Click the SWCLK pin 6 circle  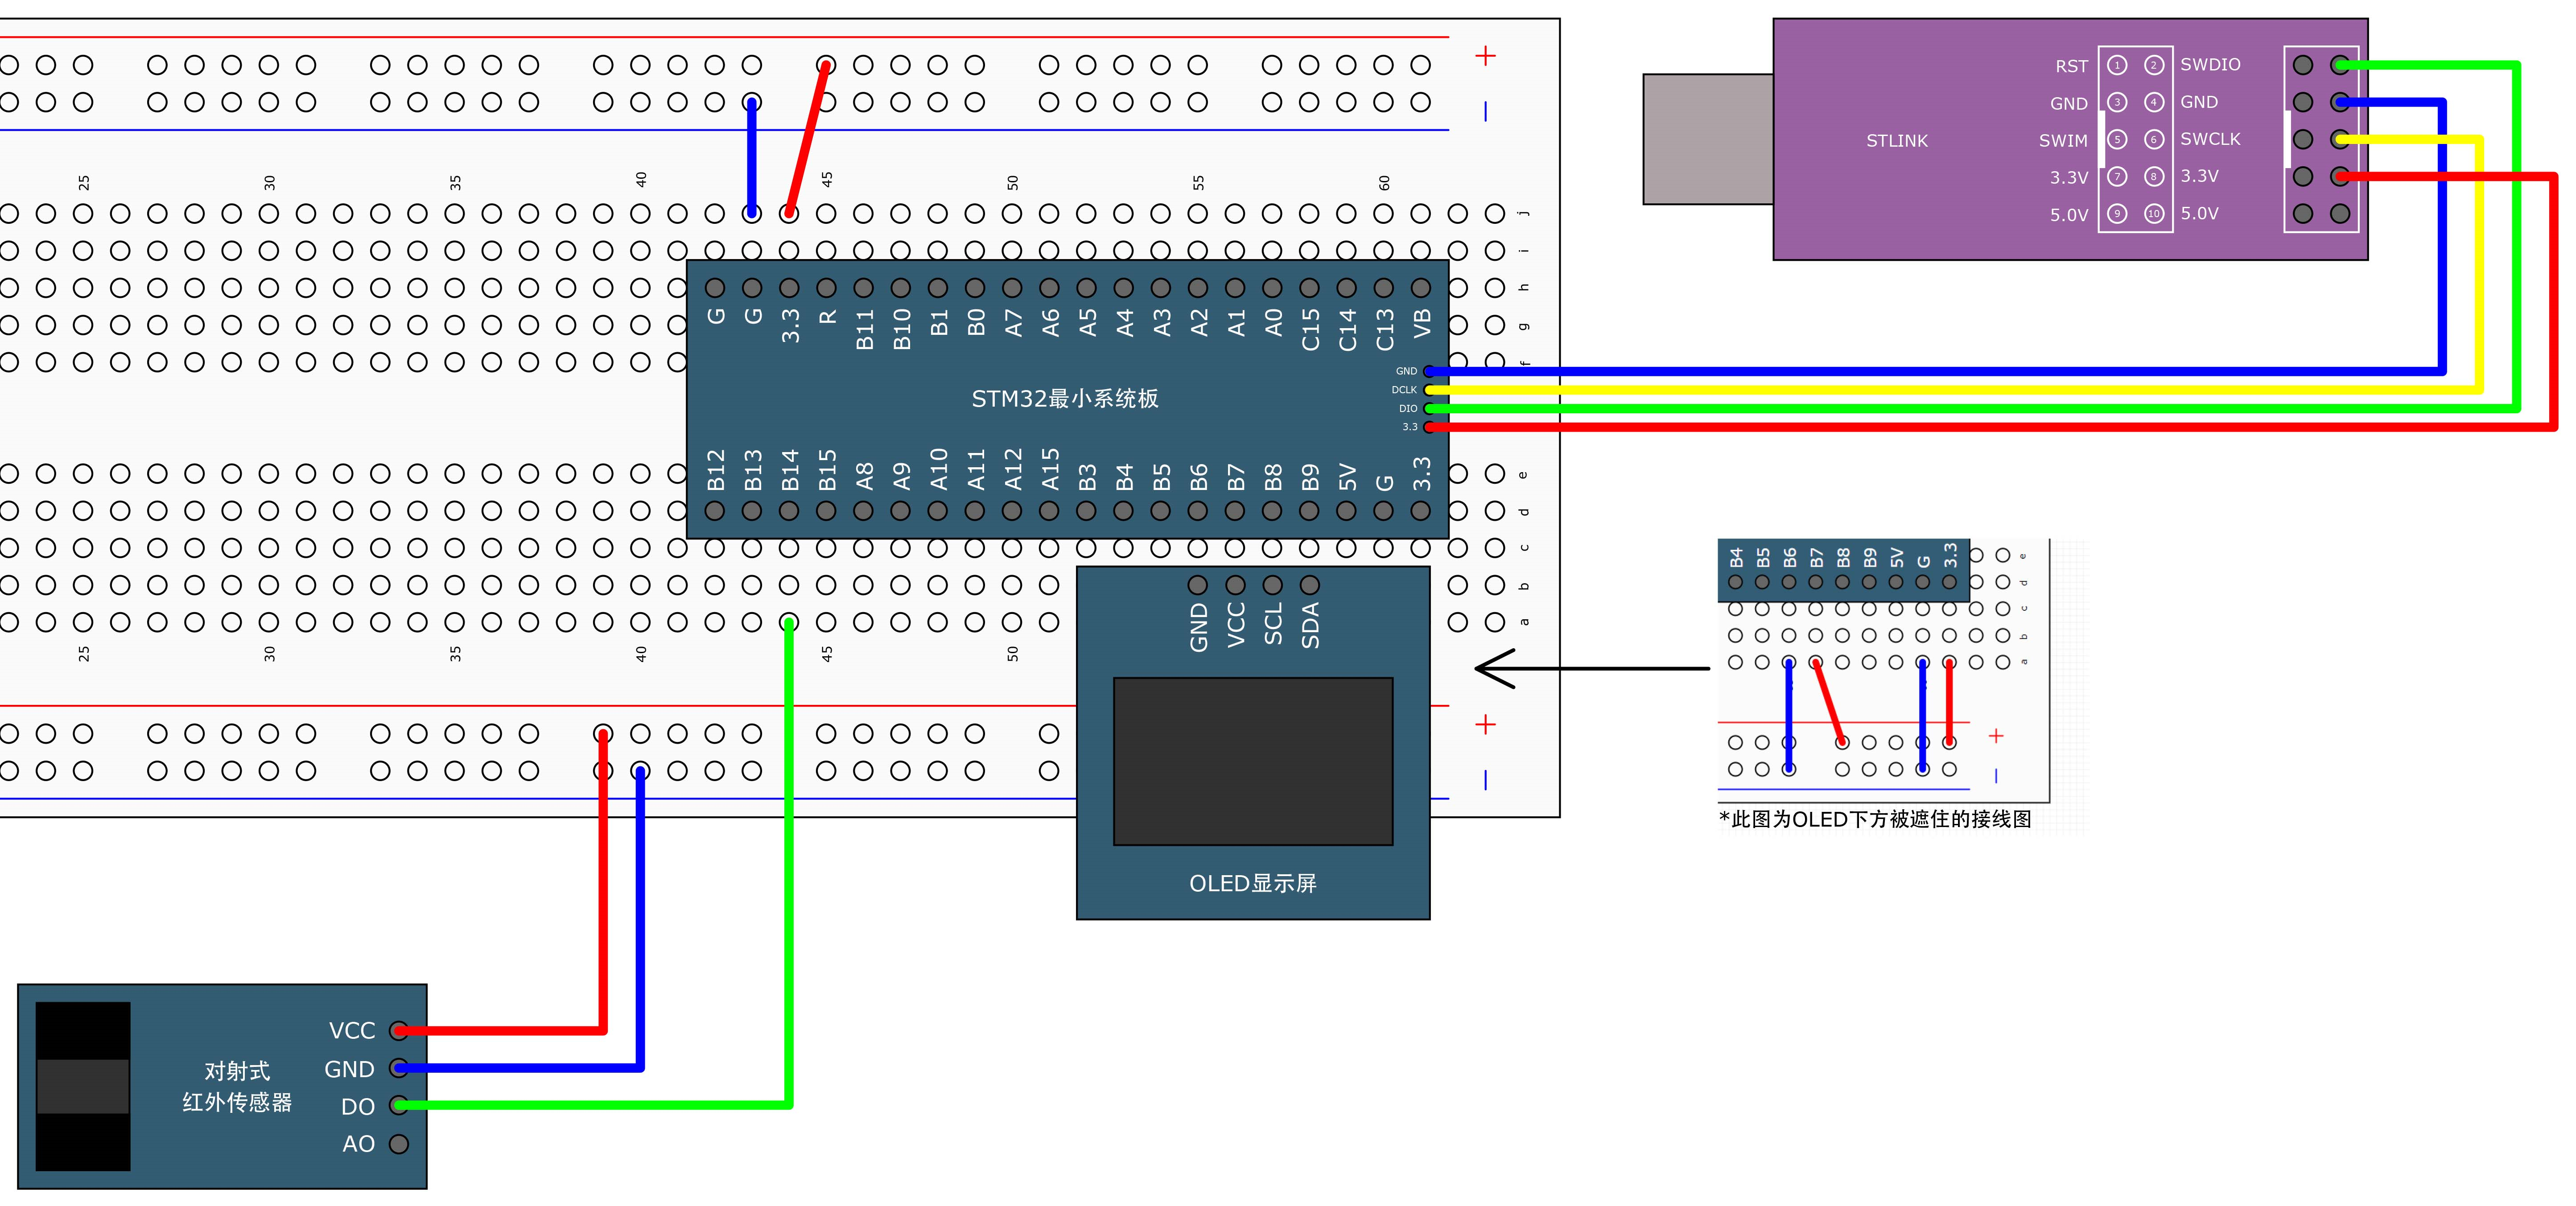point(2154,139)
